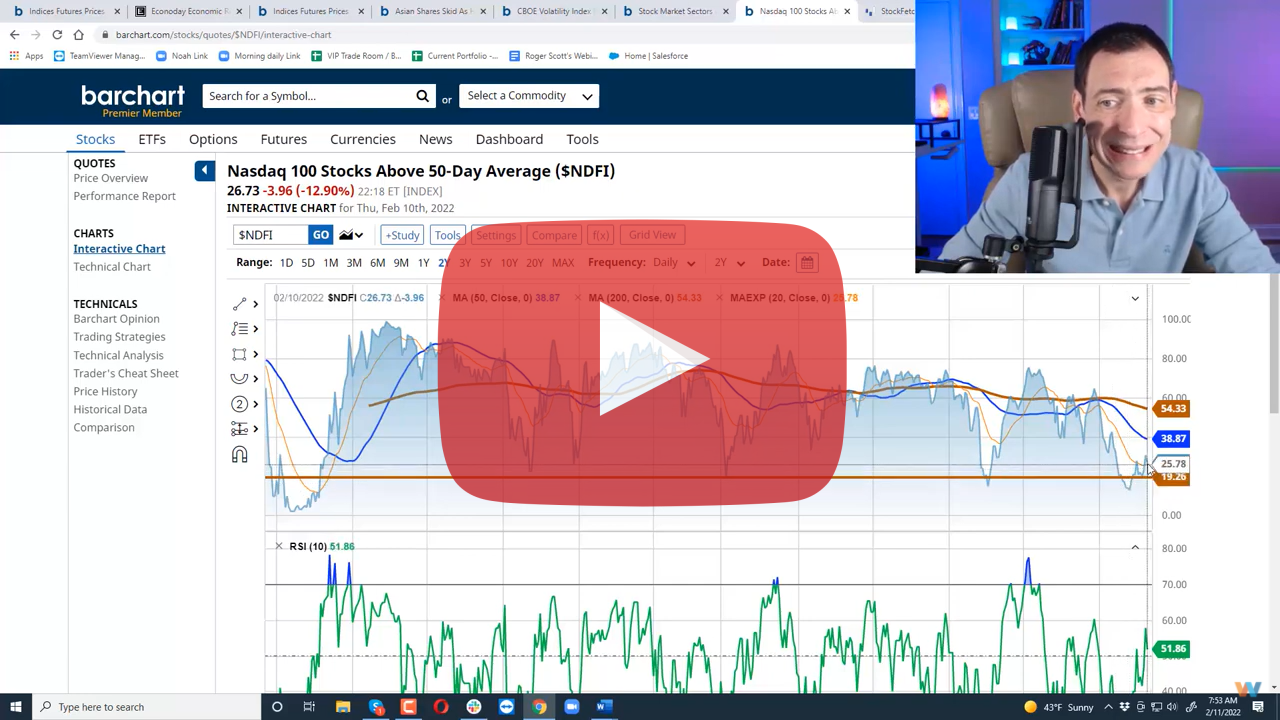Open the Futures menu
This screenshot has height=720, width=1280.
click(x=283, y=139)
